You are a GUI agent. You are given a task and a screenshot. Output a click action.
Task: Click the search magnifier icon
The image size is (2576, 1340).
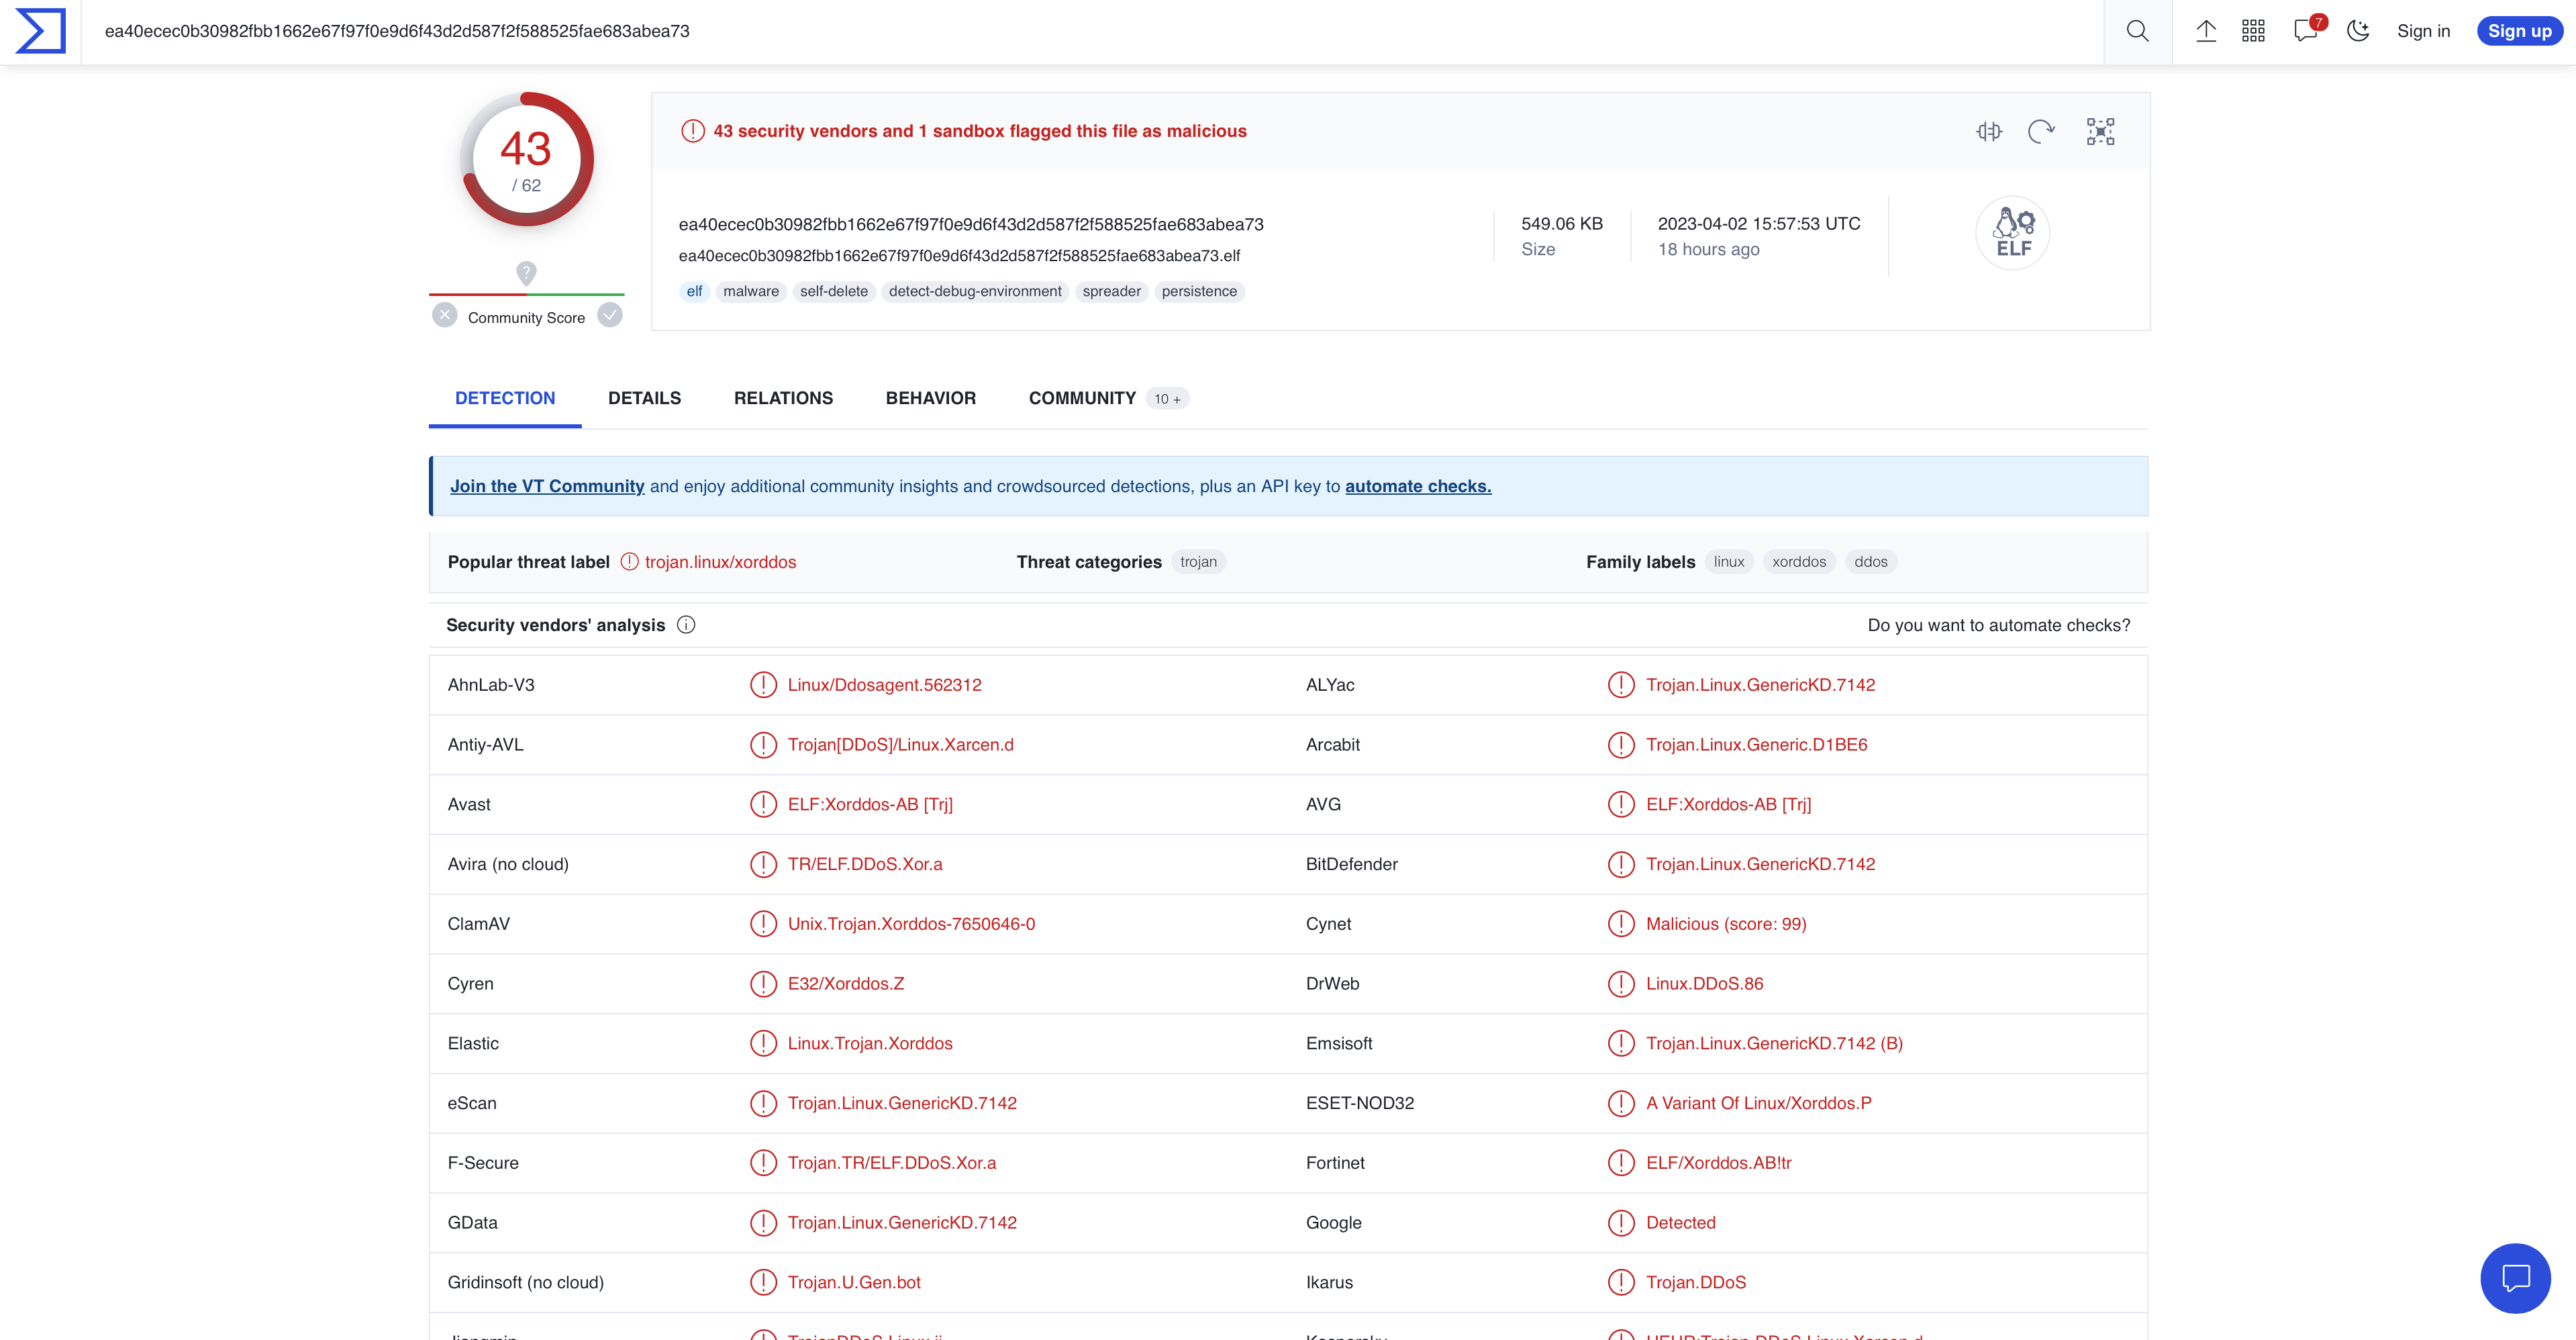[x=2137, y=31]
